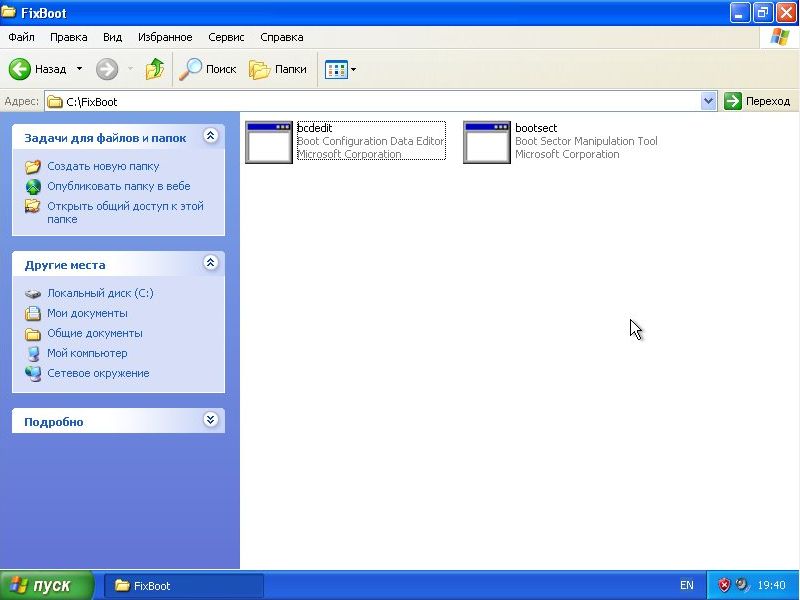Viewport: 800px width, 600px height.
Task: Open the Back button history dropdown arrow
Action: click(x=80, y=69)
